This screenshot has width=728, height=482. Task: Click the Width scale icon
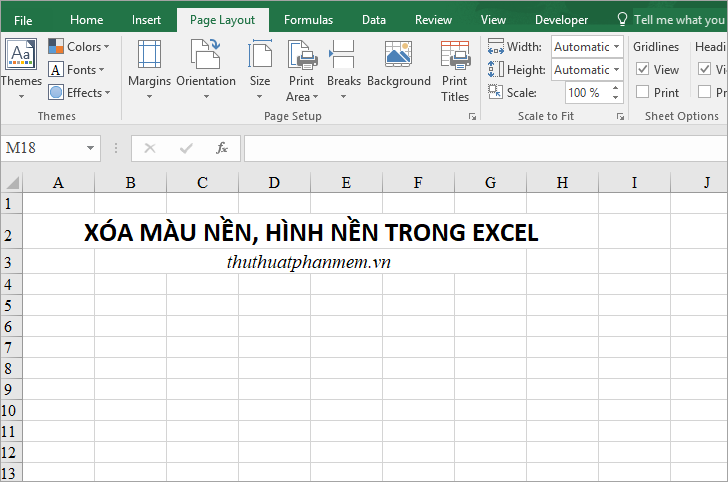pyautogui.click(x=496, y=46)
